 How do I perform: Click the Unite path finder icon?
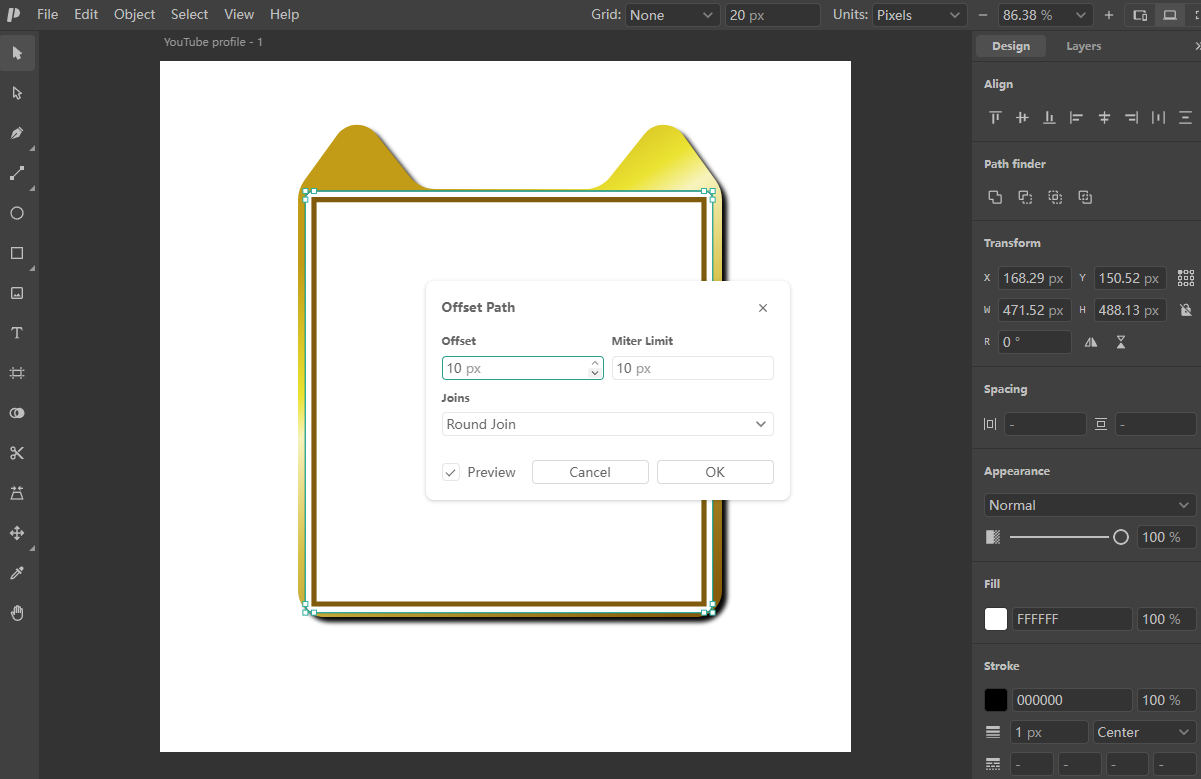[995, 197]
